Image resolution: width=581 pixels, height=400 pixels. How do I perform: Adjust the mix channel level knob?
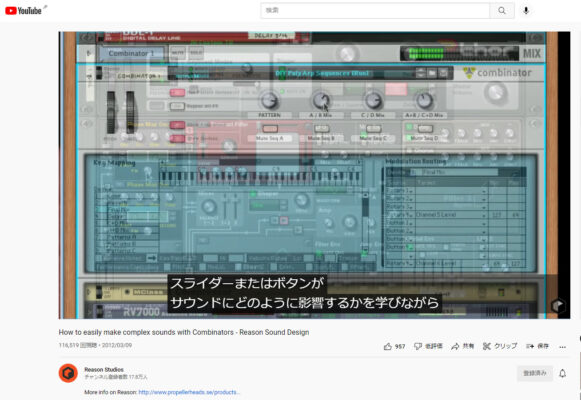(x=347, y=54)
